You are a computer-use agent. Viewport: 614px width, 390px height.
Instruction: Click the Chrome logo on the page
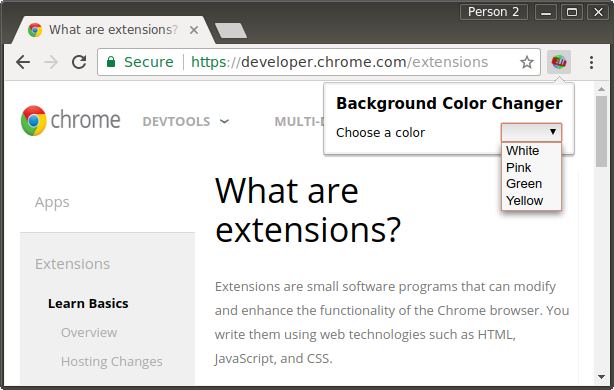(70, 121)
